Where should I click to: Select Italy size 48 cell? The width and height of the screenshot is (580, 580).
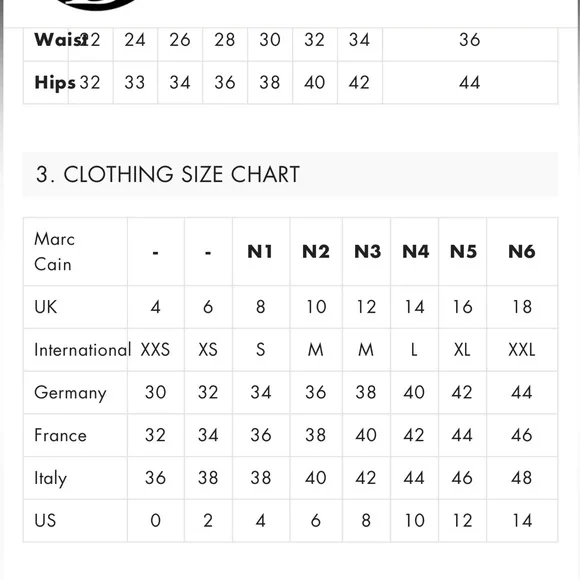[x=522, y=478]
